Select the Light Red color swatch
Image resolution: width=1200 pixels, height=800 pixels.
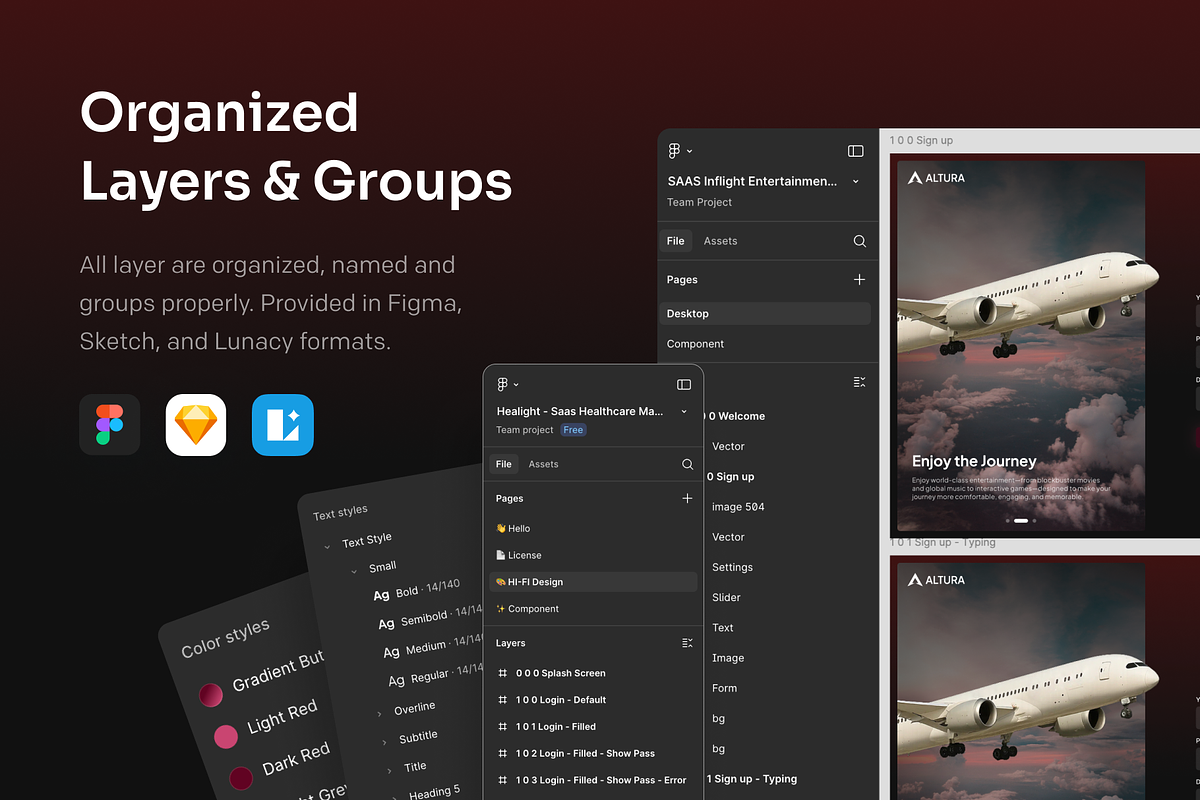pos(226,737)
